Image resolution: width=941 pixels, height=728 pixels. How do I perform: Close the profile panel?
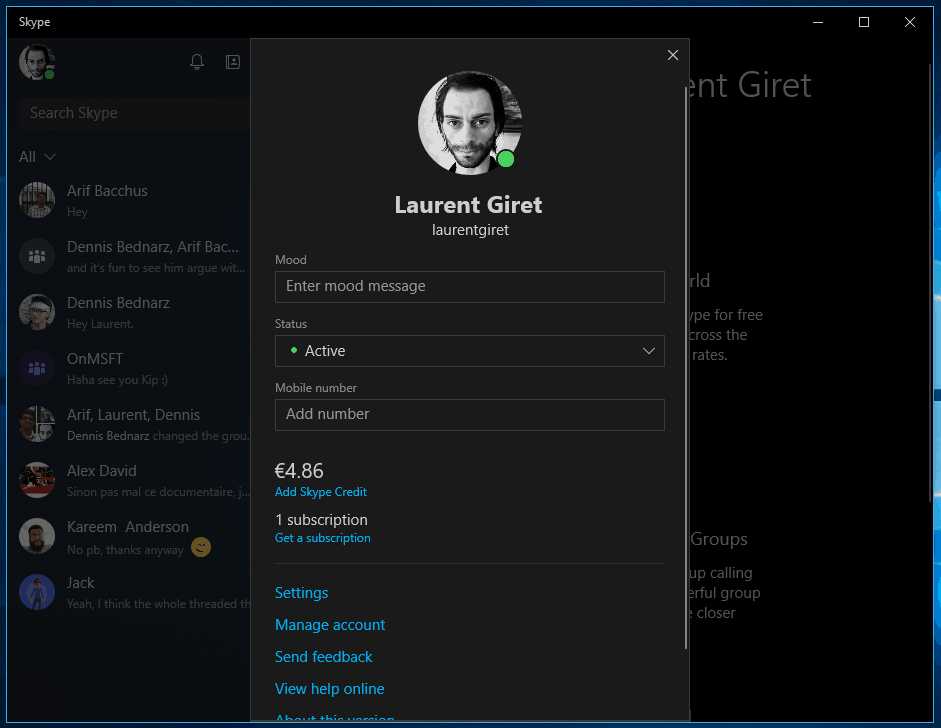(x=673, y=55)
